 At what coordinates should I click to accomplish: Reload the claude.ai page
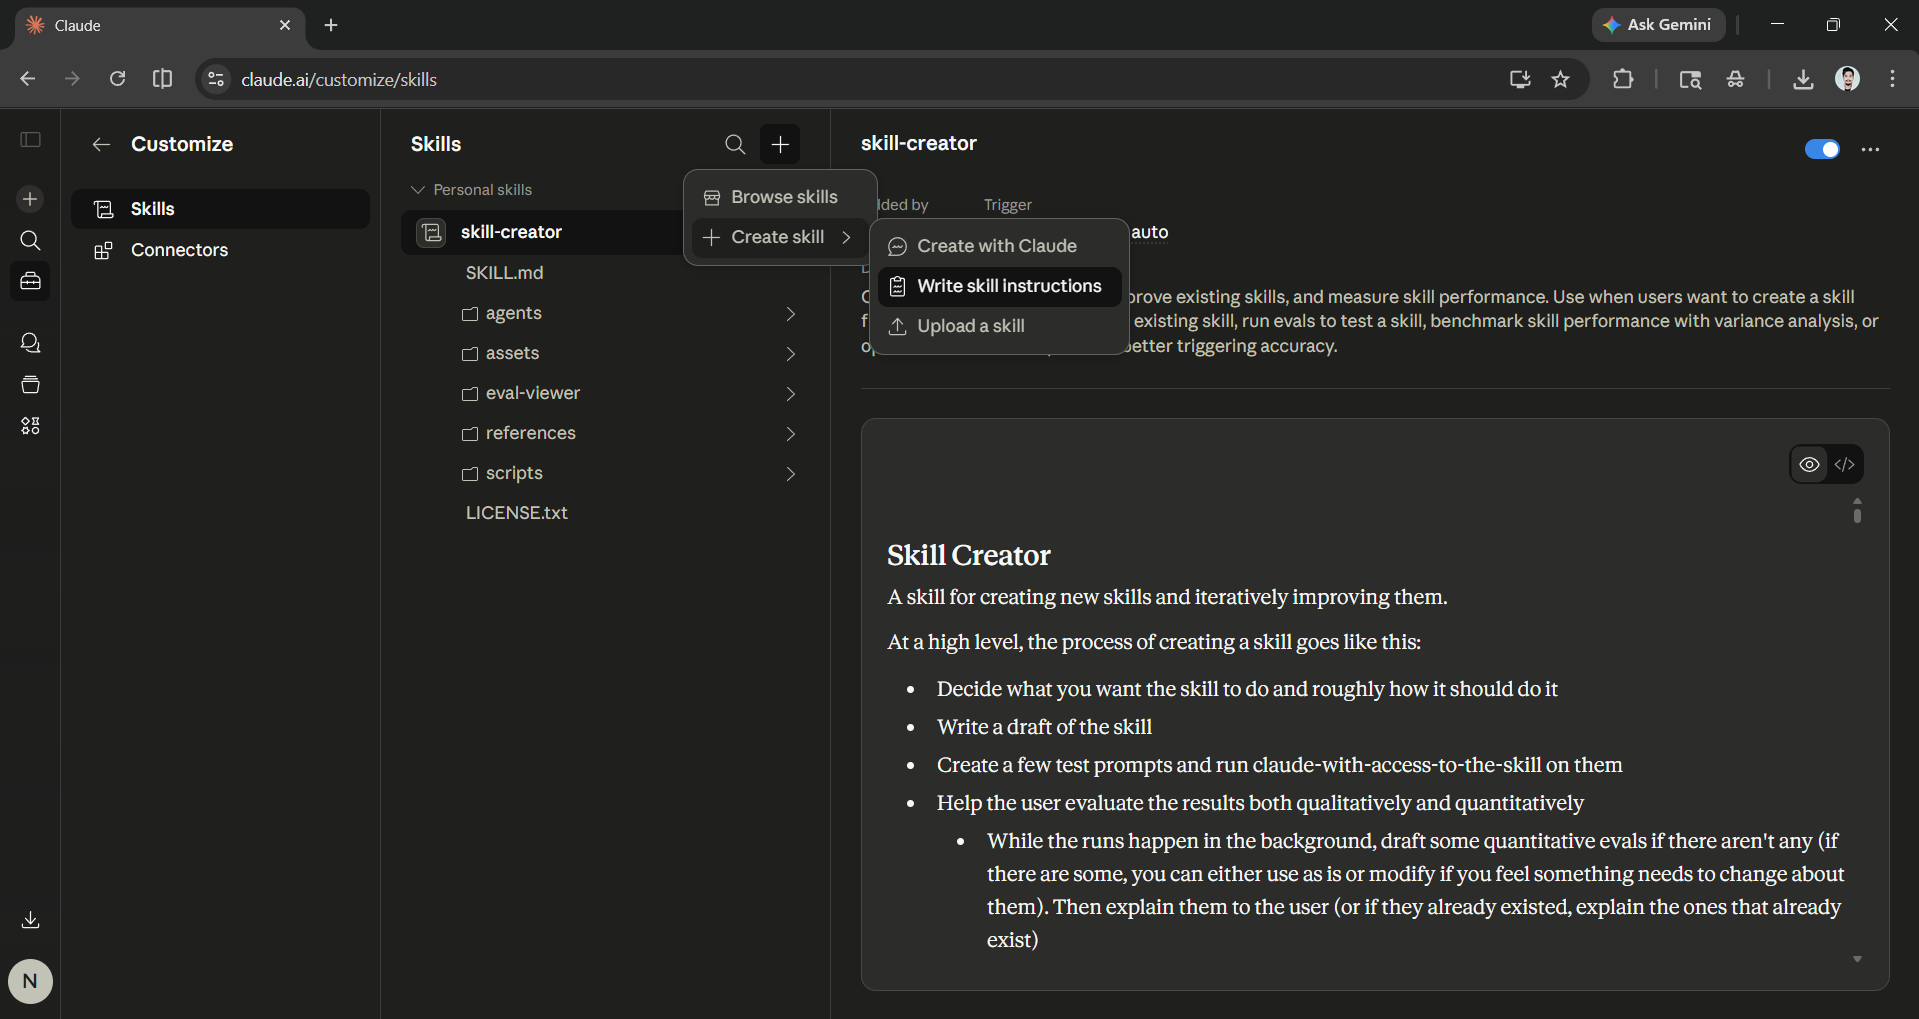[117, 79]
